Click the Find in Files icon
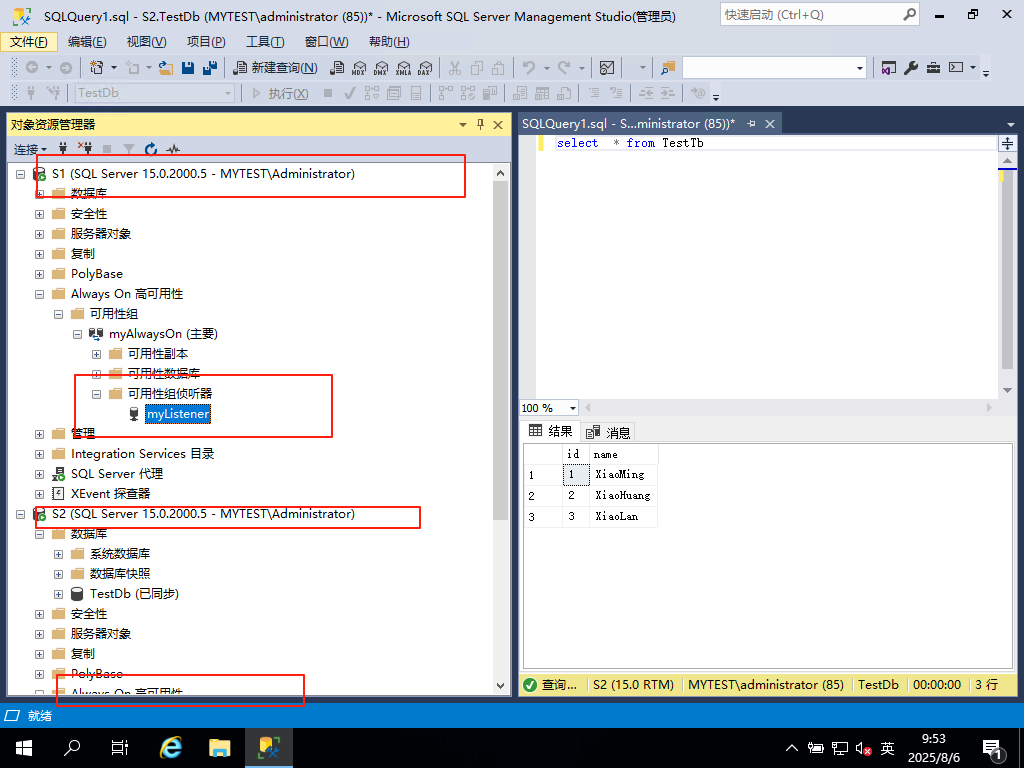Screen dimensions: 1024x768 pos(667,67)
